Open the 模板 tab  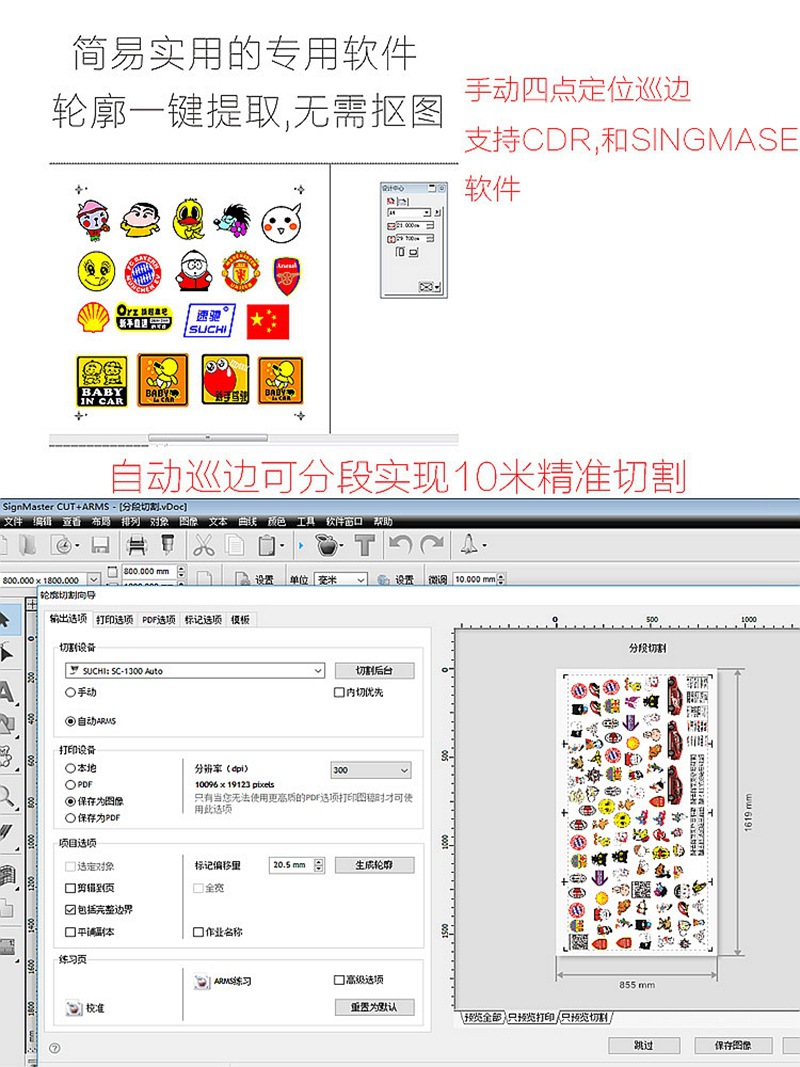pos(240,620)
